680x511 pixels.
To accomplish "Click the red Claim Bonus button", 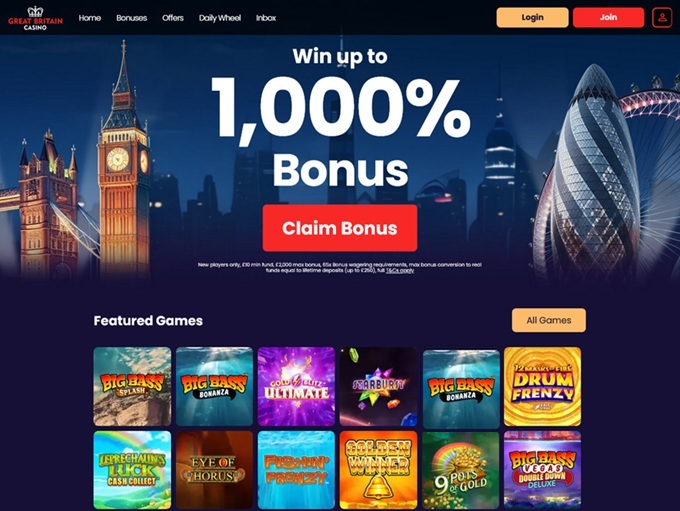I will (x=340, y=228).
